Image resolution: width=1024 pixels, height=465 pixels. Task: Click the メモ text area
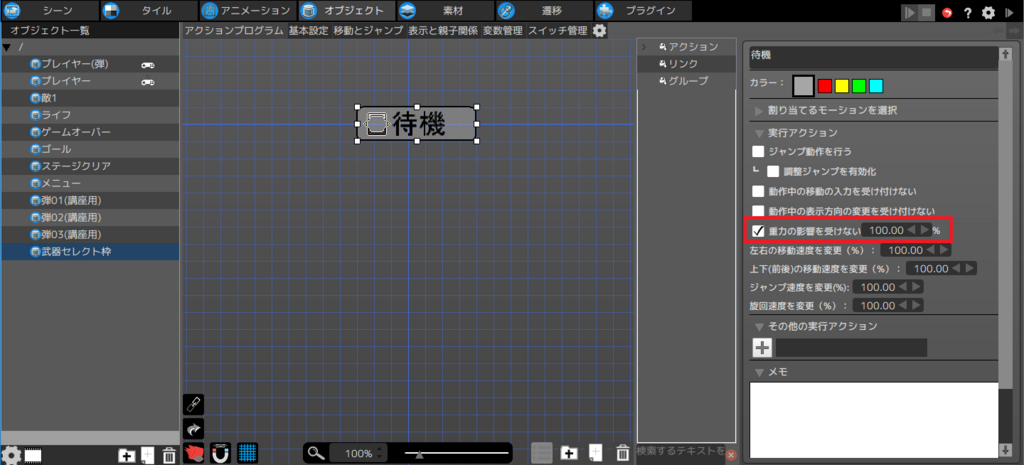coord(874,419)
